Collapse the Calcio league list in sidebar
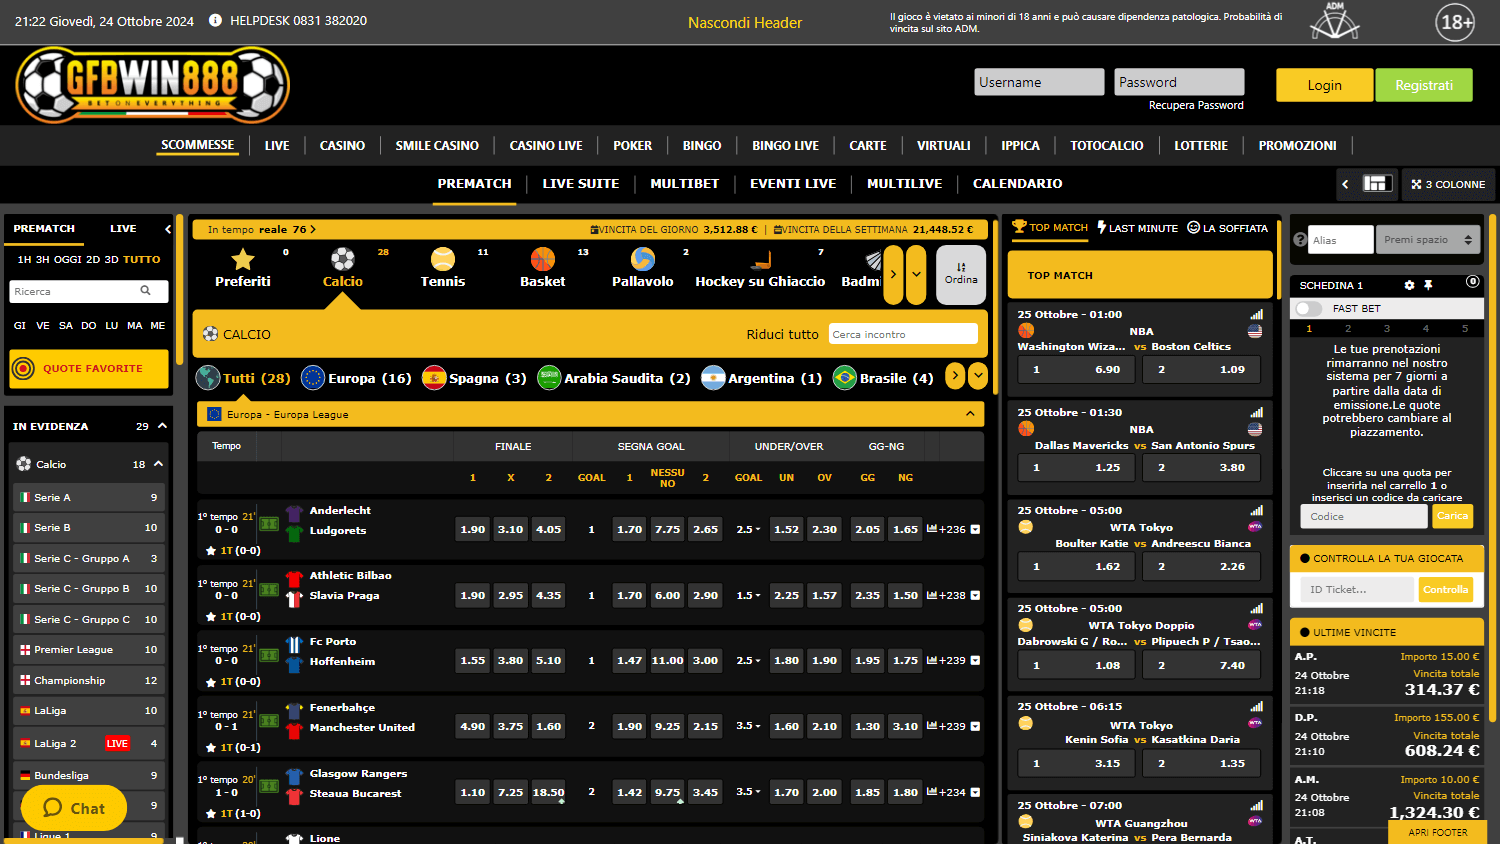Viewport: 1500px width, 844px height. click(158, 464)
